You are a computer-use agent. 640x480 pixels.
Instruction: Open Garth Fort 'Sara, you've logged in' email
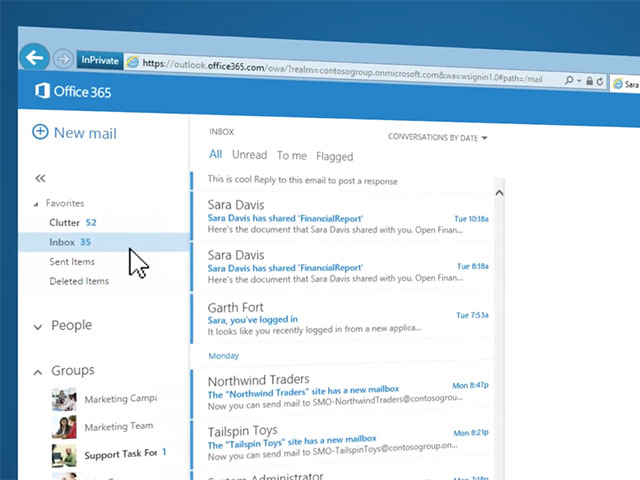[x=342, y=318]
